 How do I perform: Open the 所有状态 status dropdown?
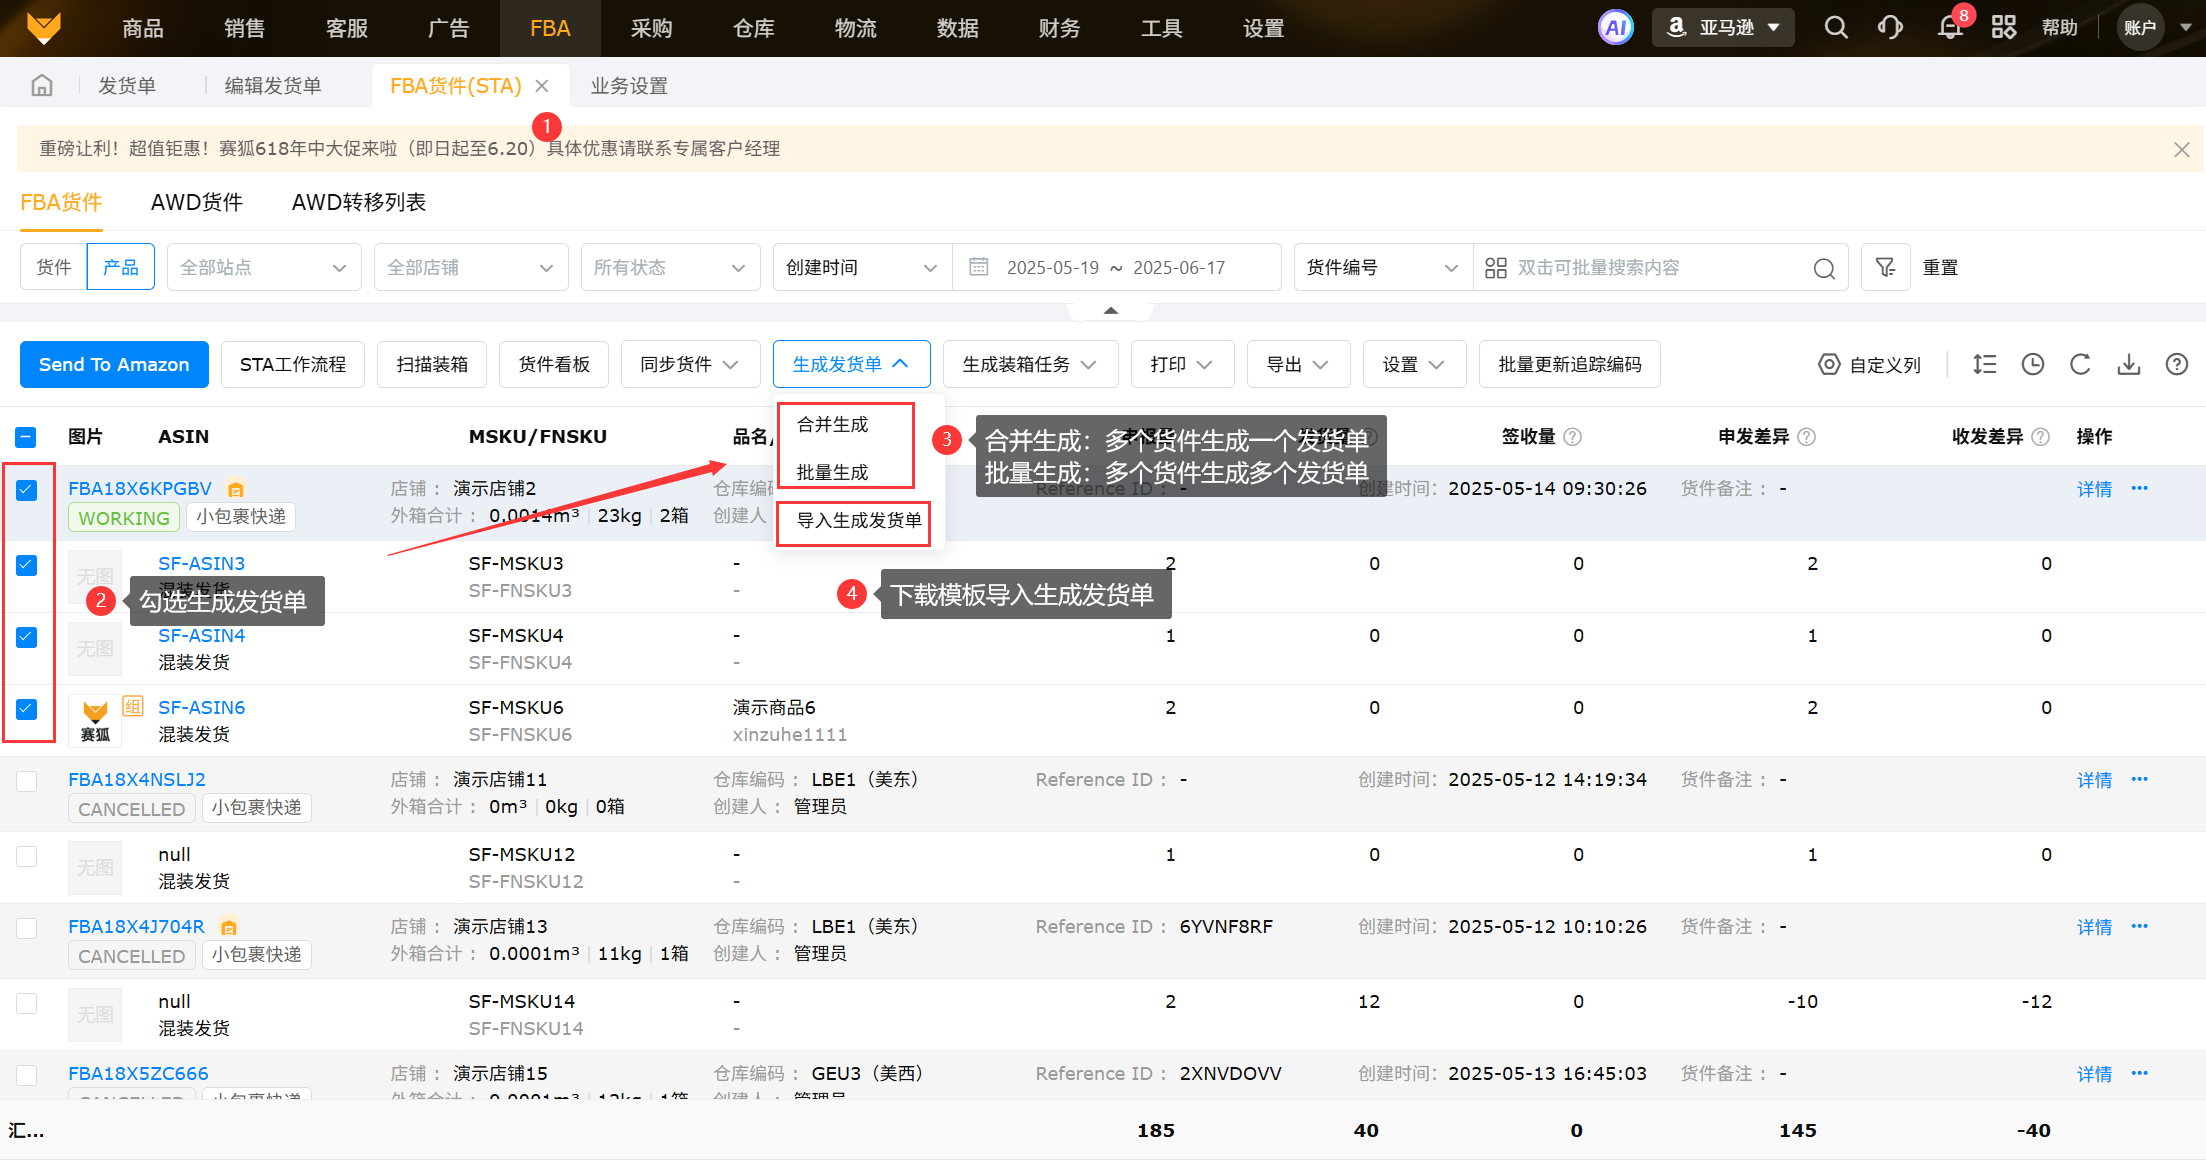click(x=669, y=268)
